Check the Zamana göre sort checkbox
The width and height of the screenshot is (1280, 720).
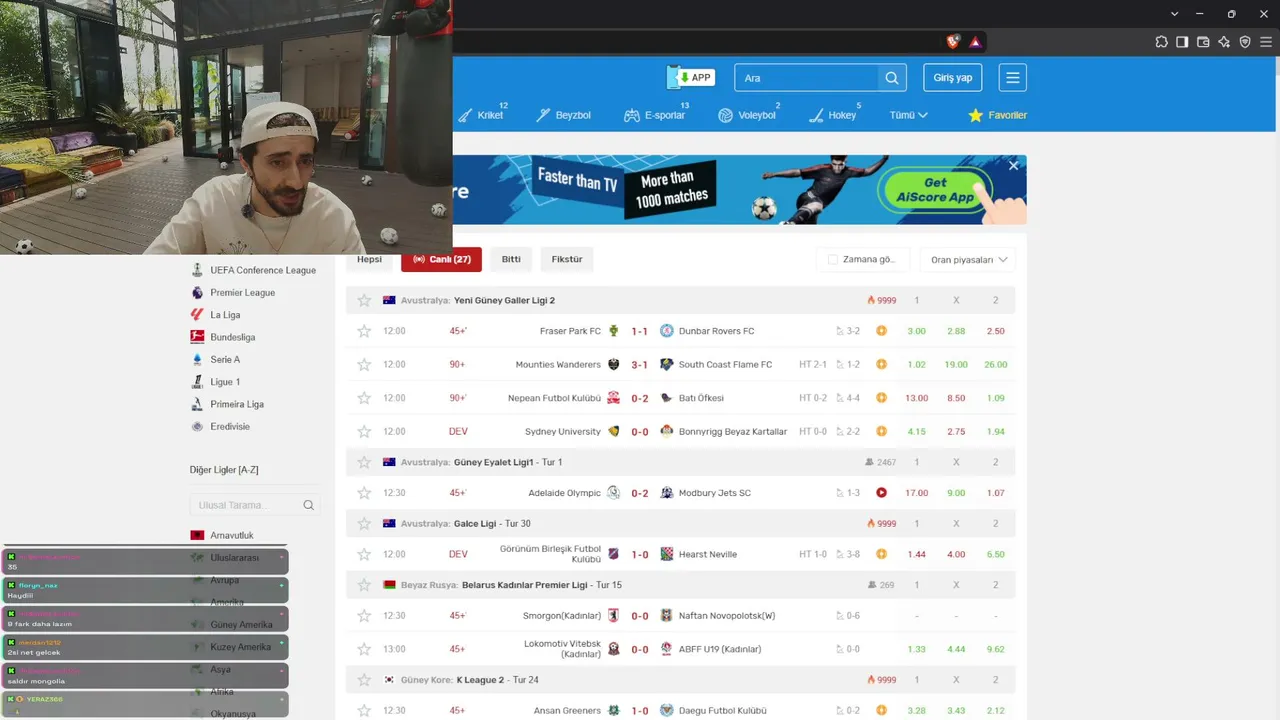(832, 260)
